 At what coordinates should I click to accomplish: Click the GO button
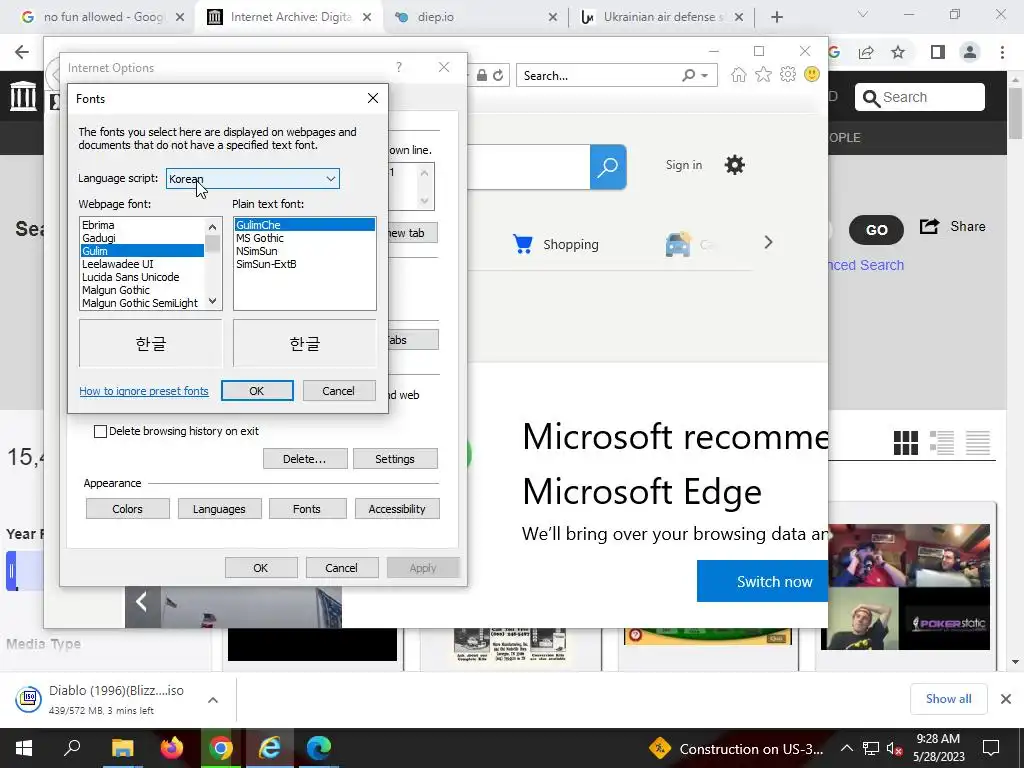tap(876, 229)
